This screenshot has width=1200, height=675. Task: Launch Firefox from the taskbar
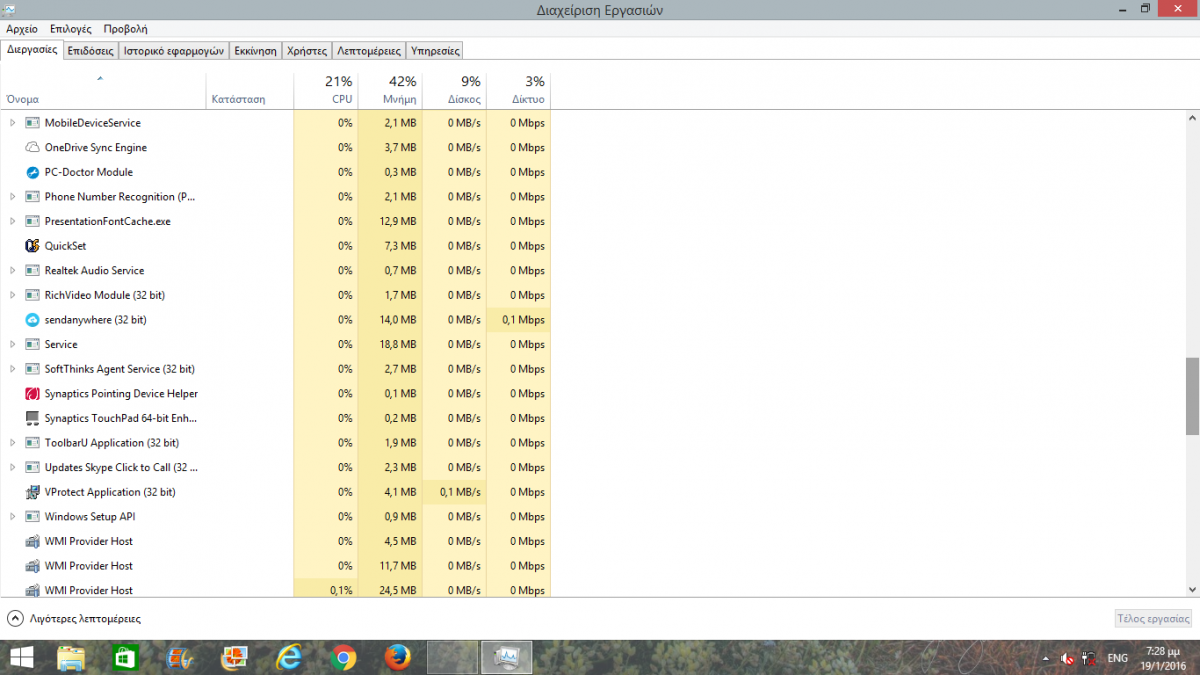click(398, 657)
